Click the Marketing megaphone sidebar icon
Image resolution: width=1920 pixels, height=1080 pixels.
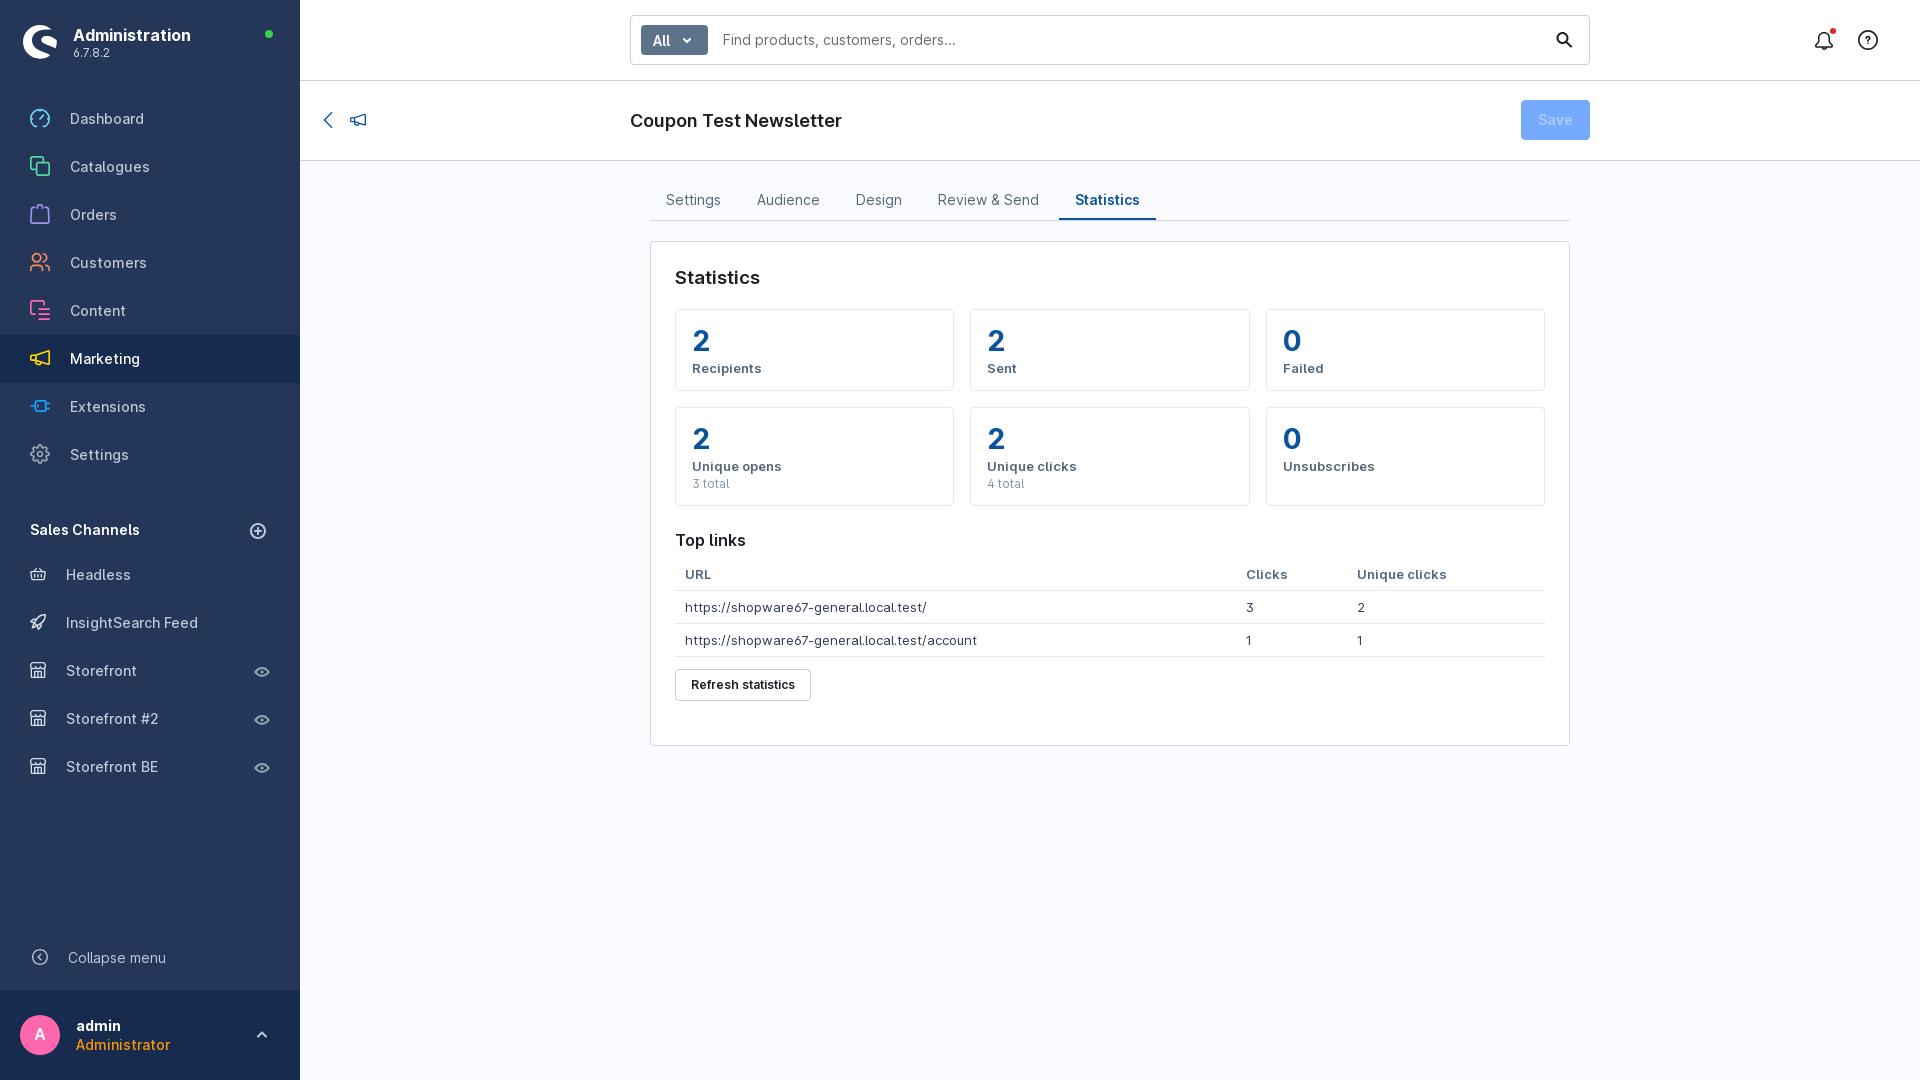tap(40, 359)
